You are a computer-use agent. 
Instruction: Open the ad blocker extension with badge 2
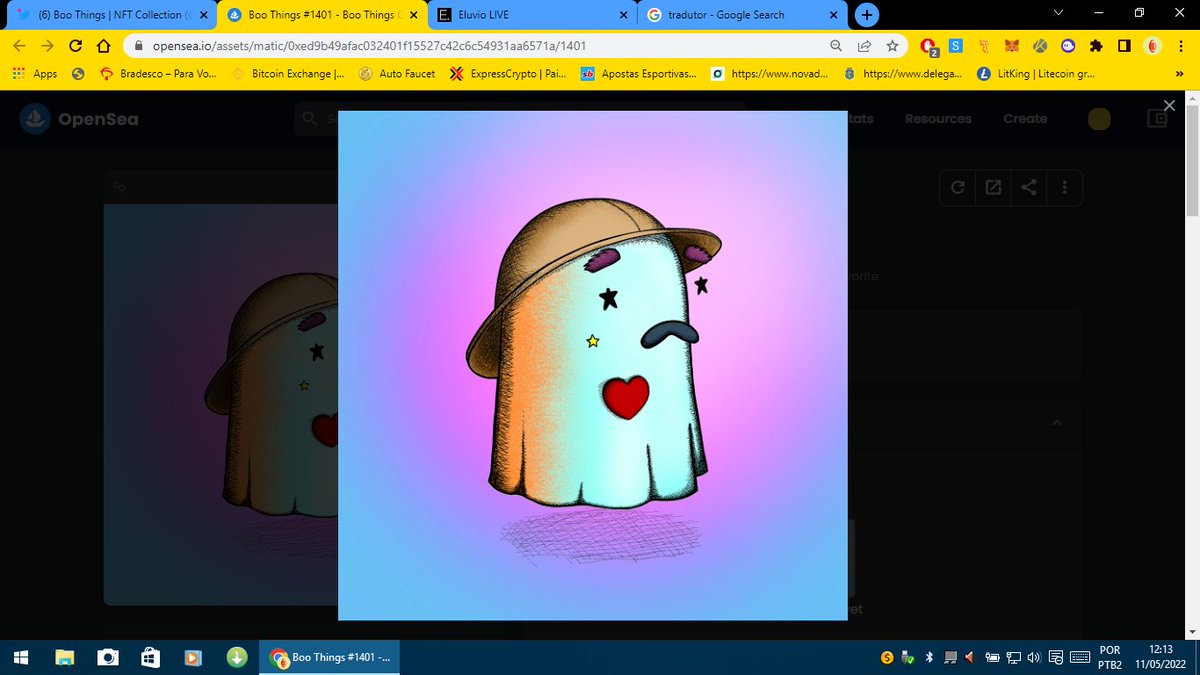pos(928,46)
